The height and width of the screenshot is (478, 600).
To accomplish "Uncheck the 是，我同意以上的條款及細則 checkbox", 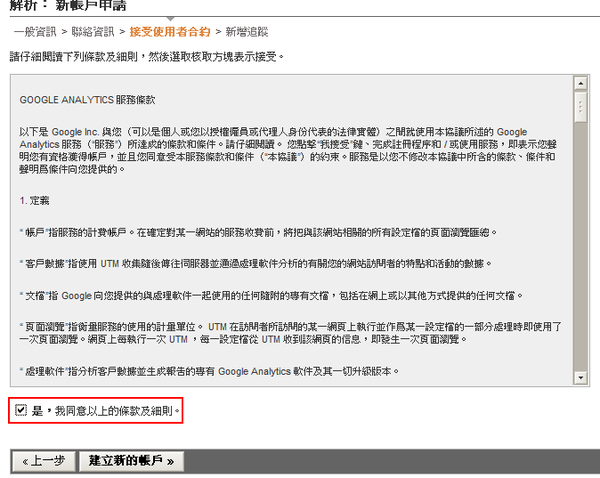I will click(x=21, y=410).
